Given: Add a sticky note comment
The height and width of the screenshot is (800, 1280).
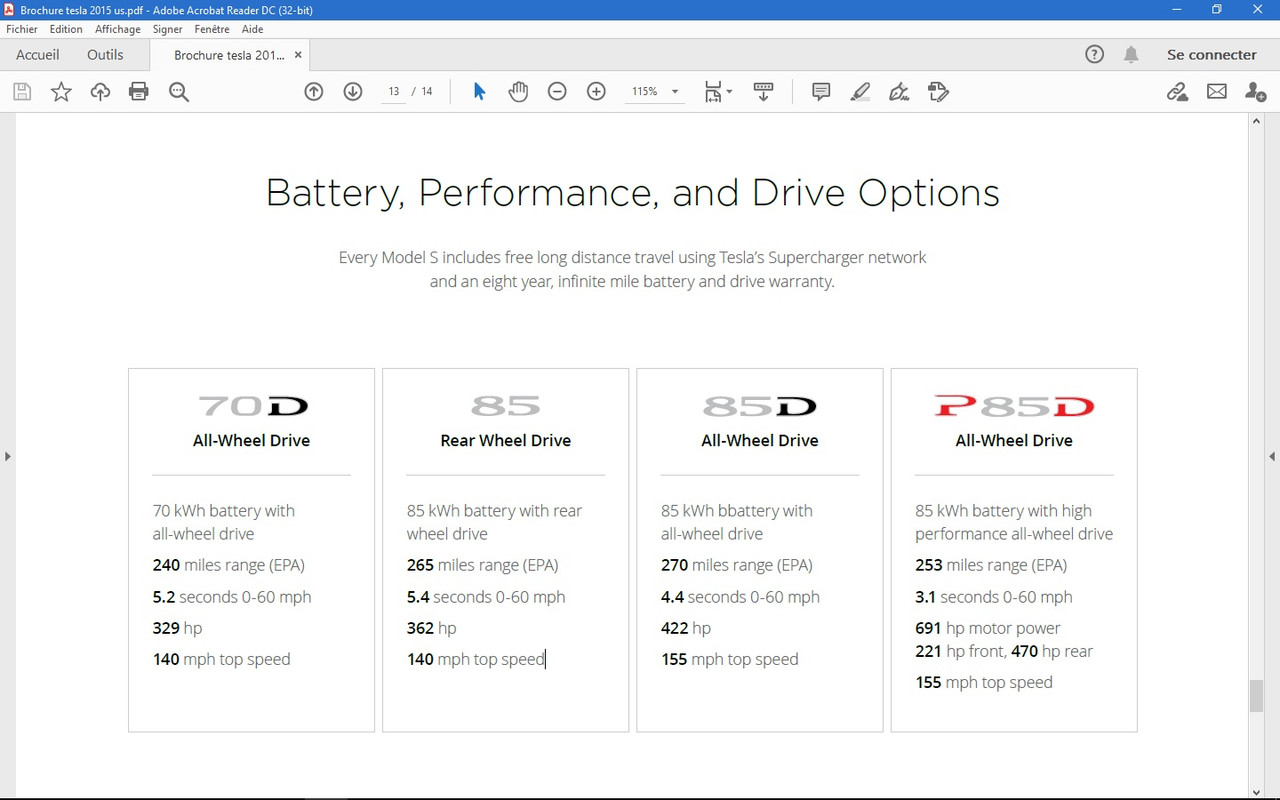Looking at the screenshot, I should click(x=821, y=92).
